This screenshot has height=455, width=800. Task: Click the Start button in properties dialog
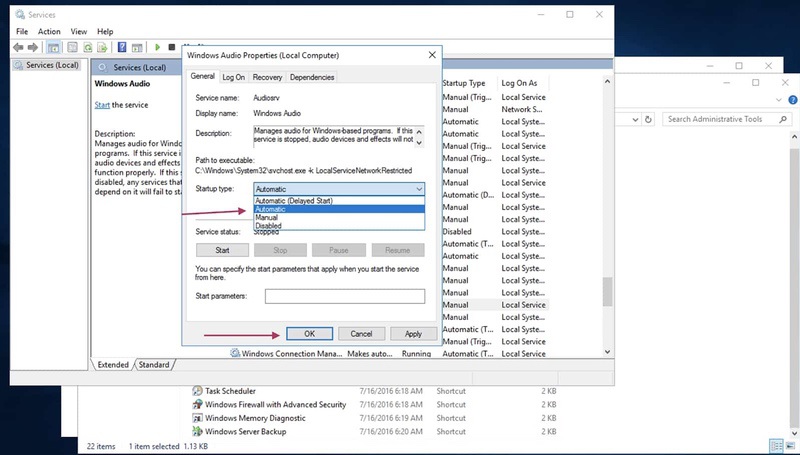[x=222, y=250]
